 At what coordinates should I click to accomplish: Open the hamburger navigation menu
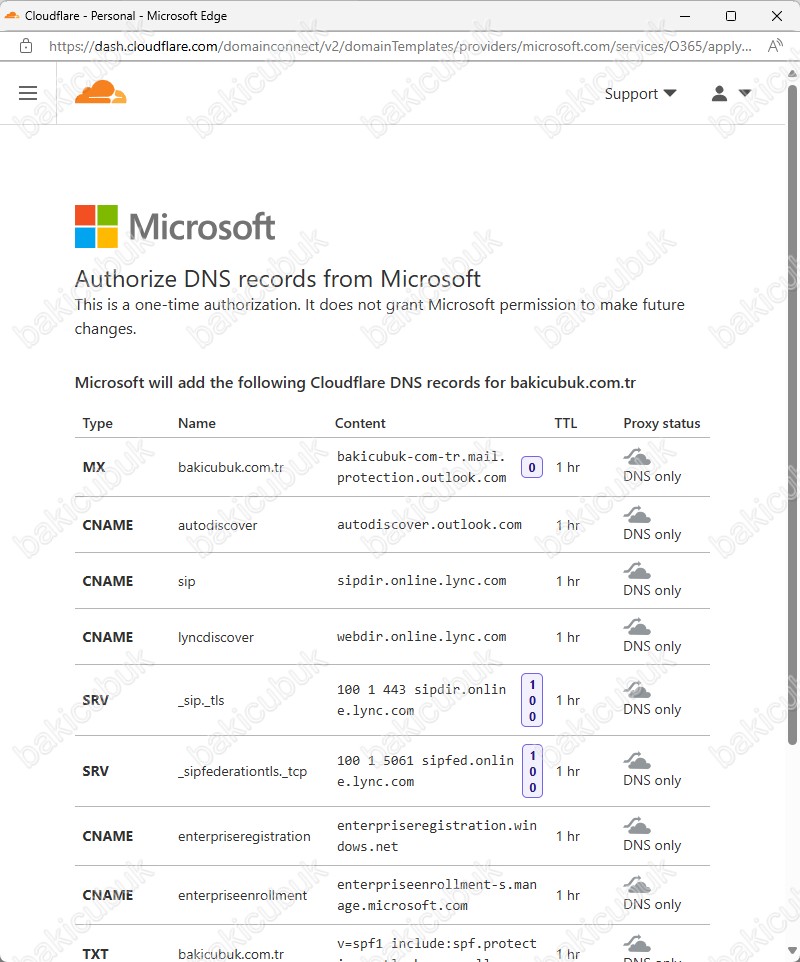click(x=28, y=93)
